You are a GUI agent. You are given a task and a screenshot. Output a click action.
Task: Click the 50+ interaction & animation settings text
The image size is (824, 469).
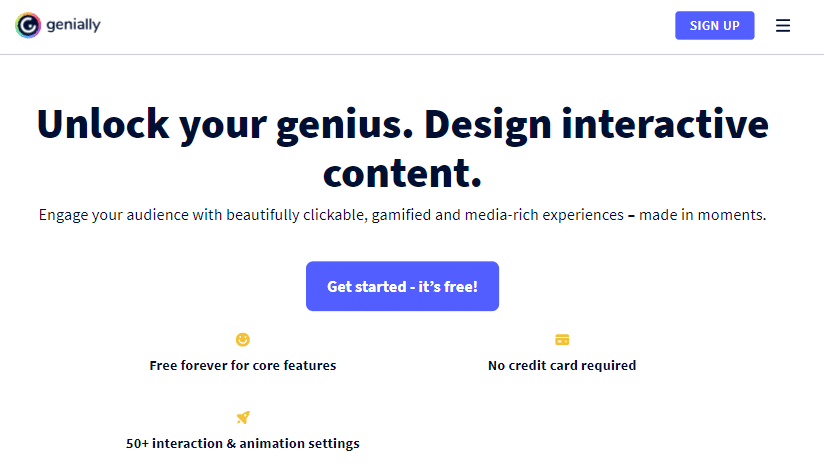point(243,443)
